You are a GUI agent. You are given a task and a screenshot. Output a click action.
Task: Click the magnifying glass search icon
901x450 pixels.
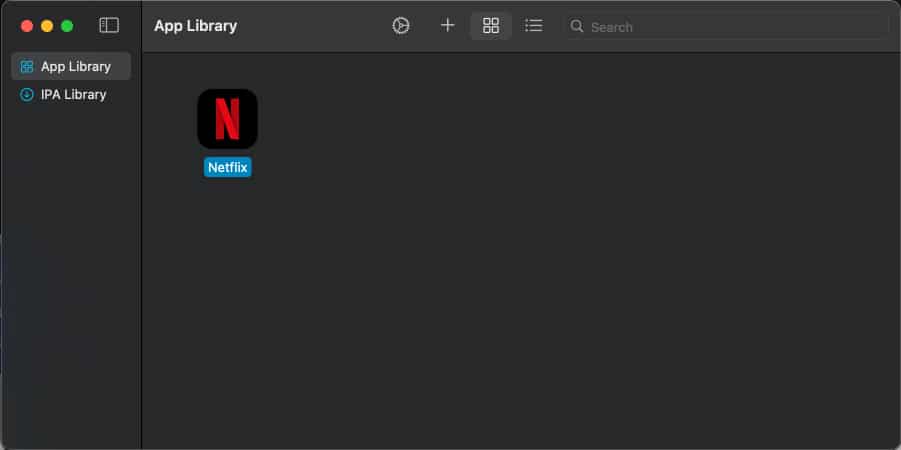click(577, 26)
